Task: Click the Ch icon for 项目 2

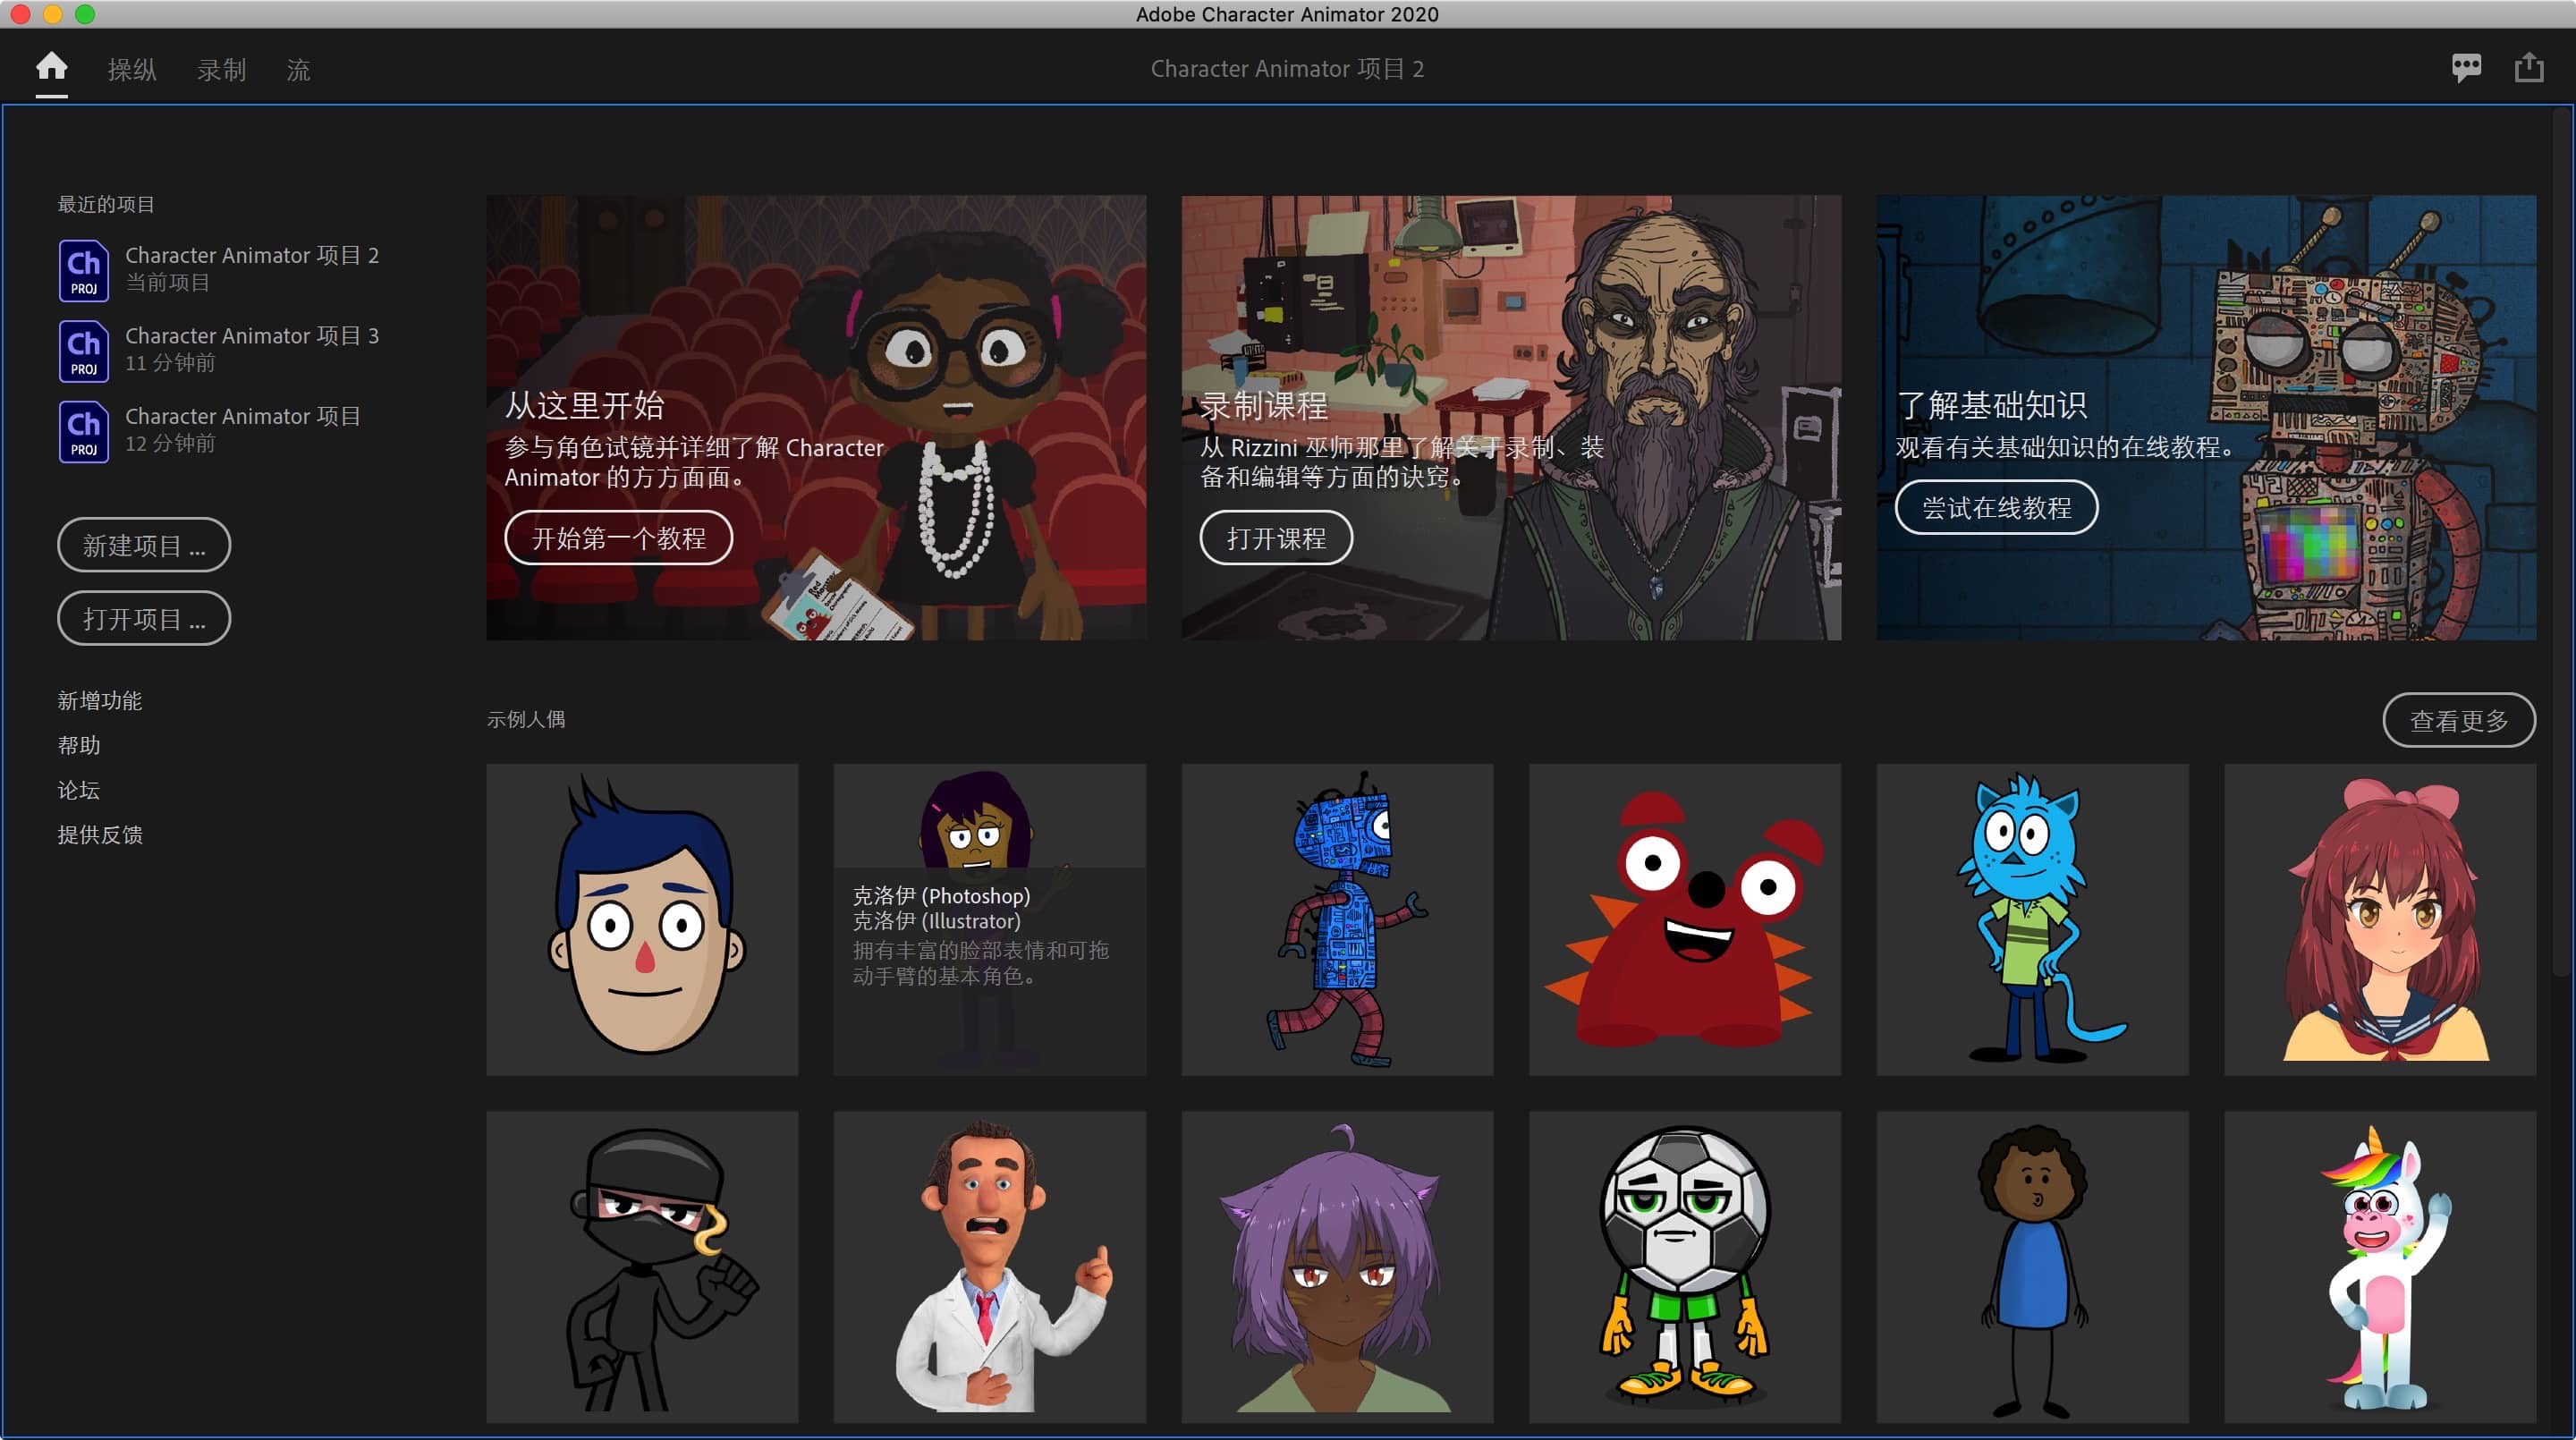Action: tap(84, 270)
